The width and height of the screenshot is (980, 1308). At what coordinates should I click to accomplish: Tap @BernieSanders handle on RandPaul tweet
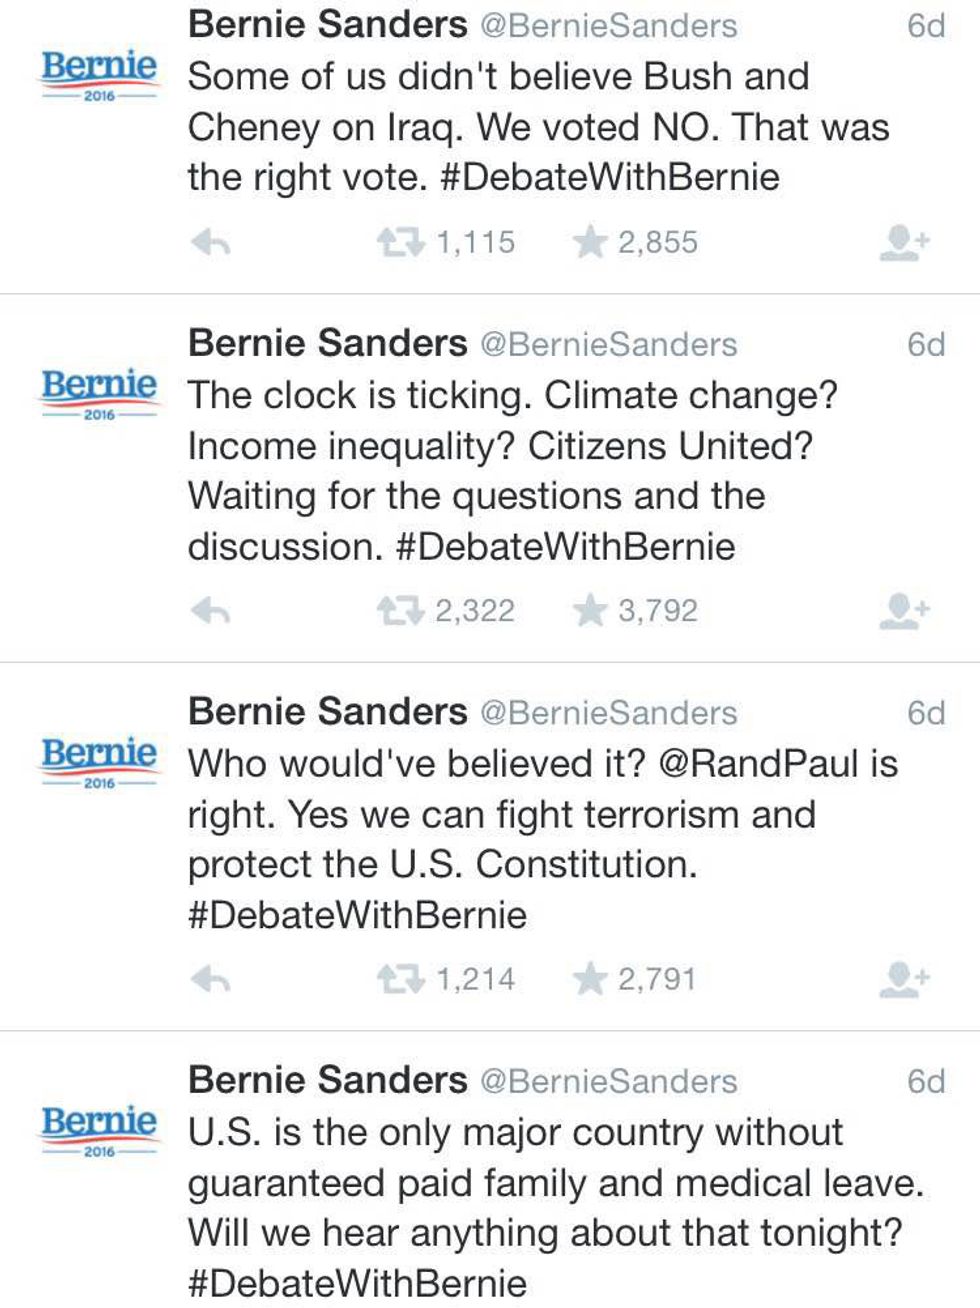tap(608, 713)
